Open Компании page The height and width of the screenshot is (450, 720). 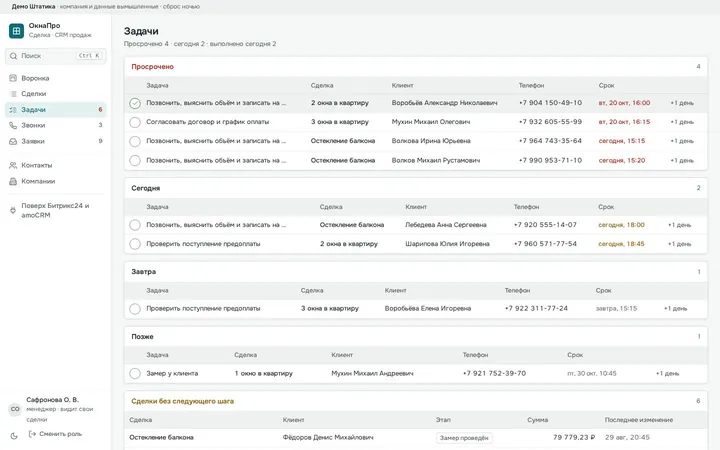[x=56, y=181]
